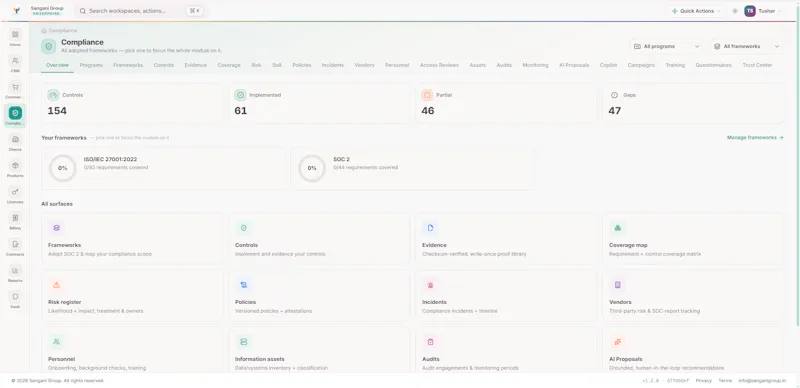
Task: Click the Vendors card icon
Action: [618, 285]
